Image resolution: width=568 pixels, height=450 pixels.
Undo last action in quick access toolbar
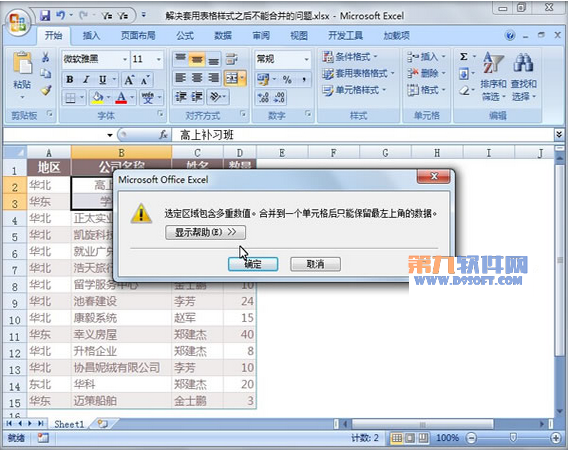(60, 15)
